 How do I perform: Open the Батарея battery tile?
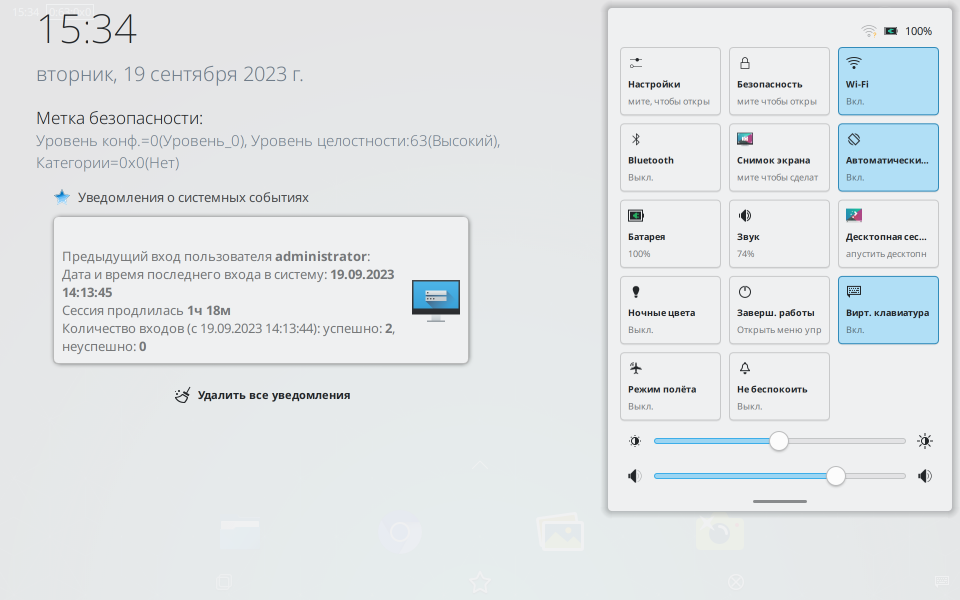(x=670, y=233)
